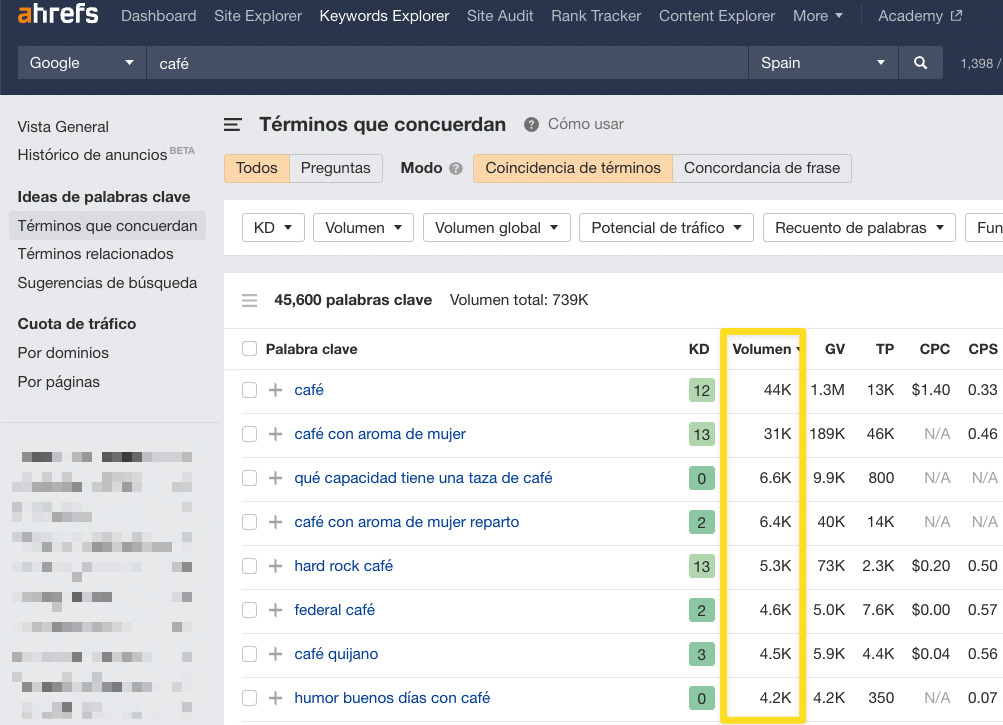Click the Modo help question icon
1003x725 pixels.
(x=456, y=169)
